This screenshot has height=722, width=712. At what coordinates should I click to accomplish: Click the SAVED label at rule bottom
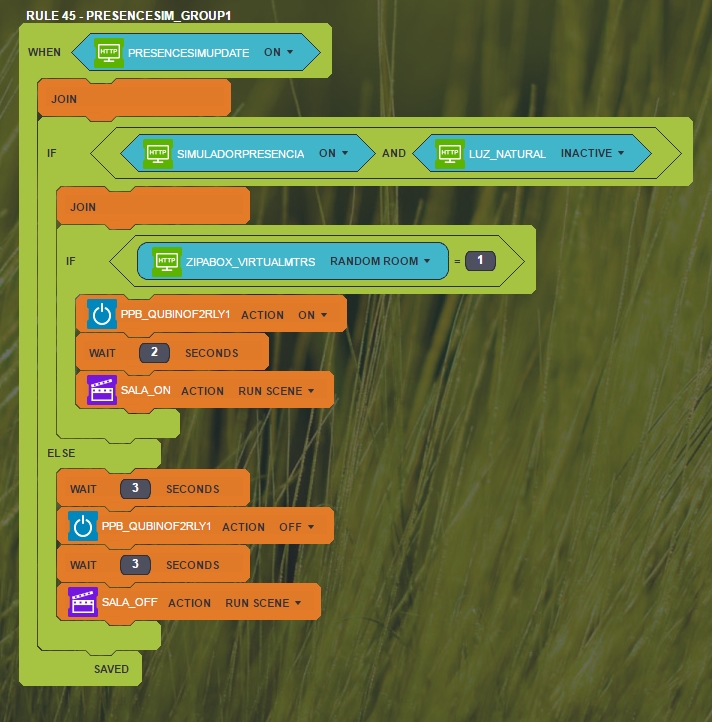(x=111, y=669)
